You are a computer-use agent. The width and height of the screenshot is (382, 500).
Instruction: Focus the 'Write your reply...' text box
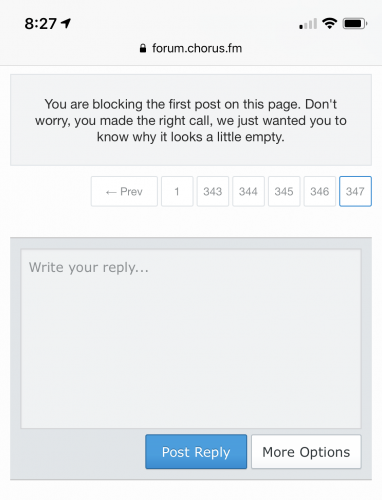point(191,339)
